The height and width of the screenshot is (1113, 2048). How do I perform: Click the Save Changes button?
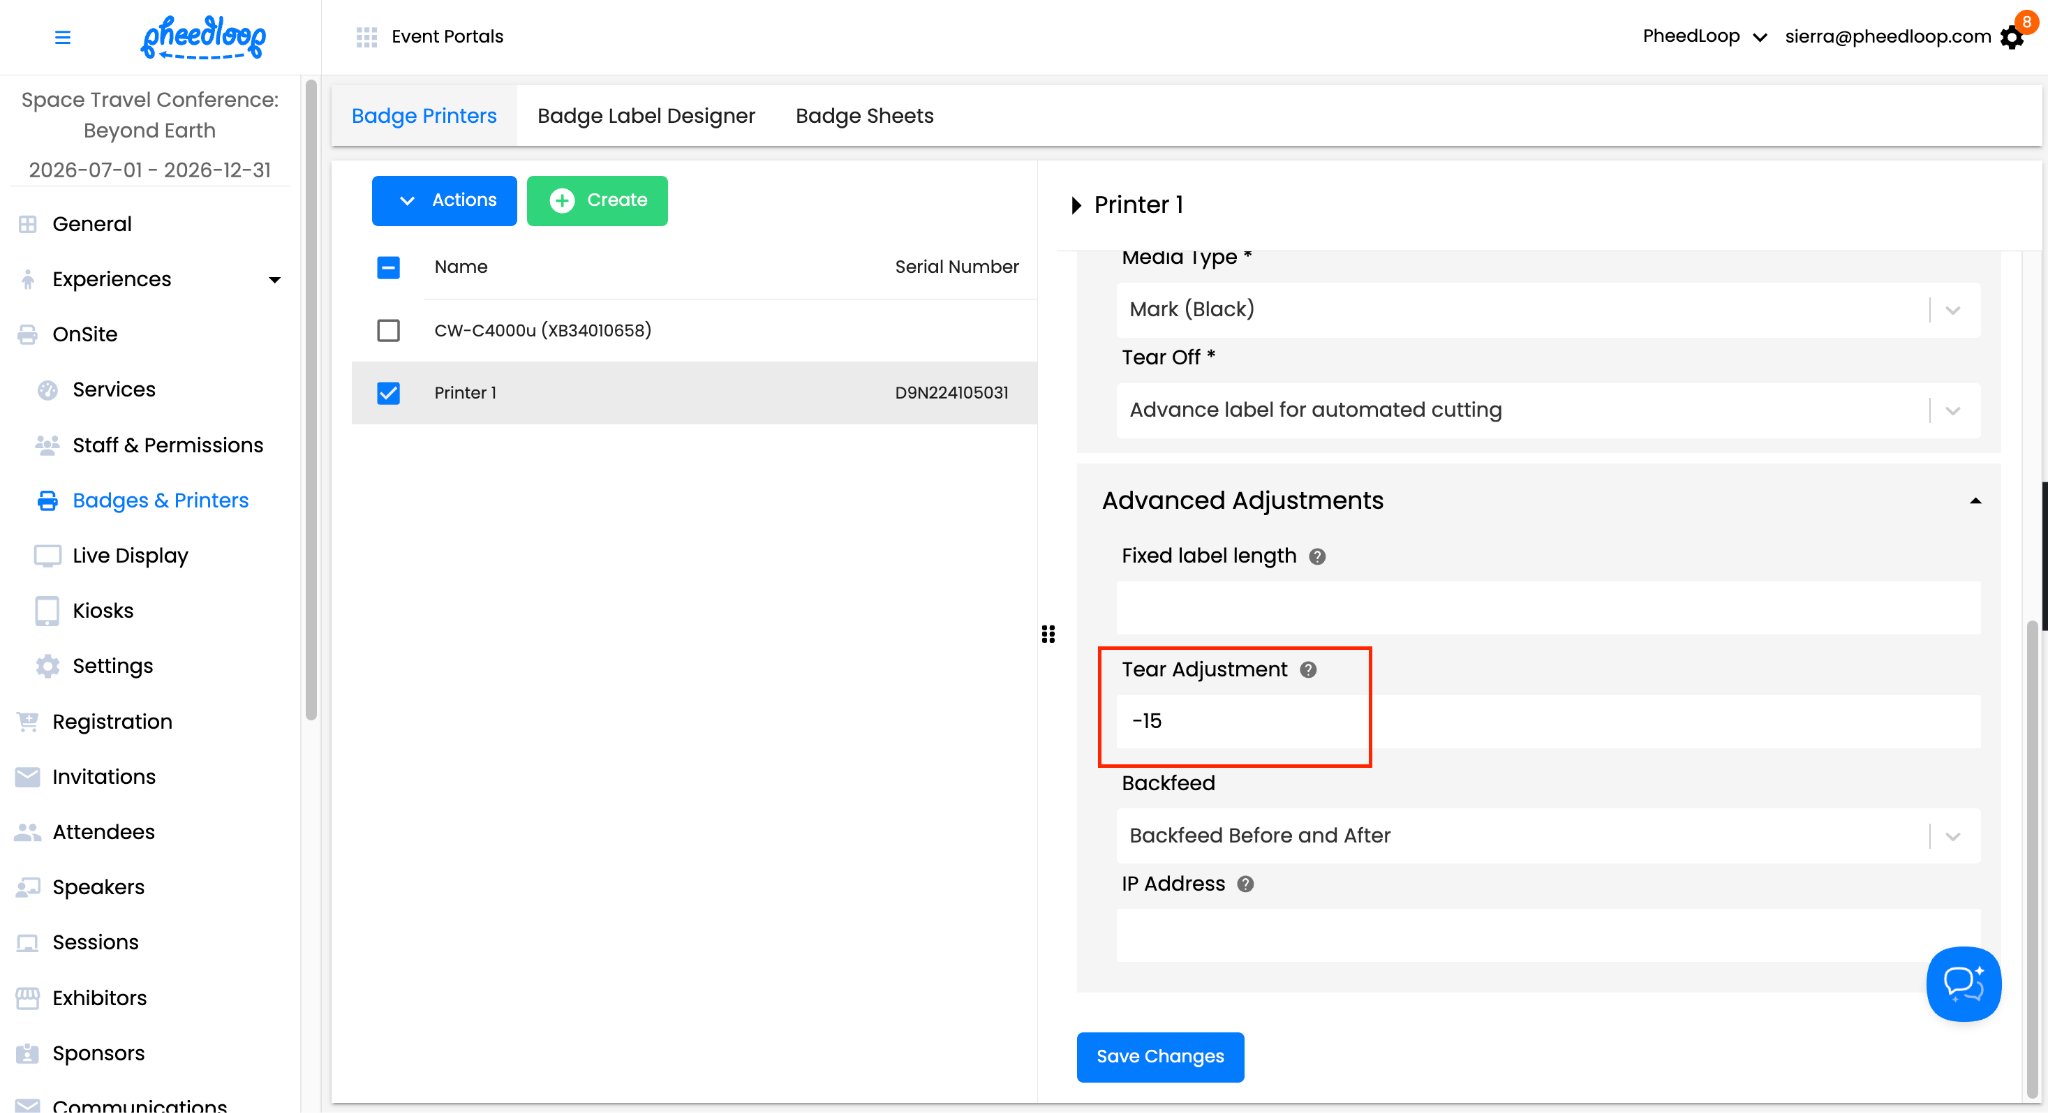(x=1160, y=1057)
